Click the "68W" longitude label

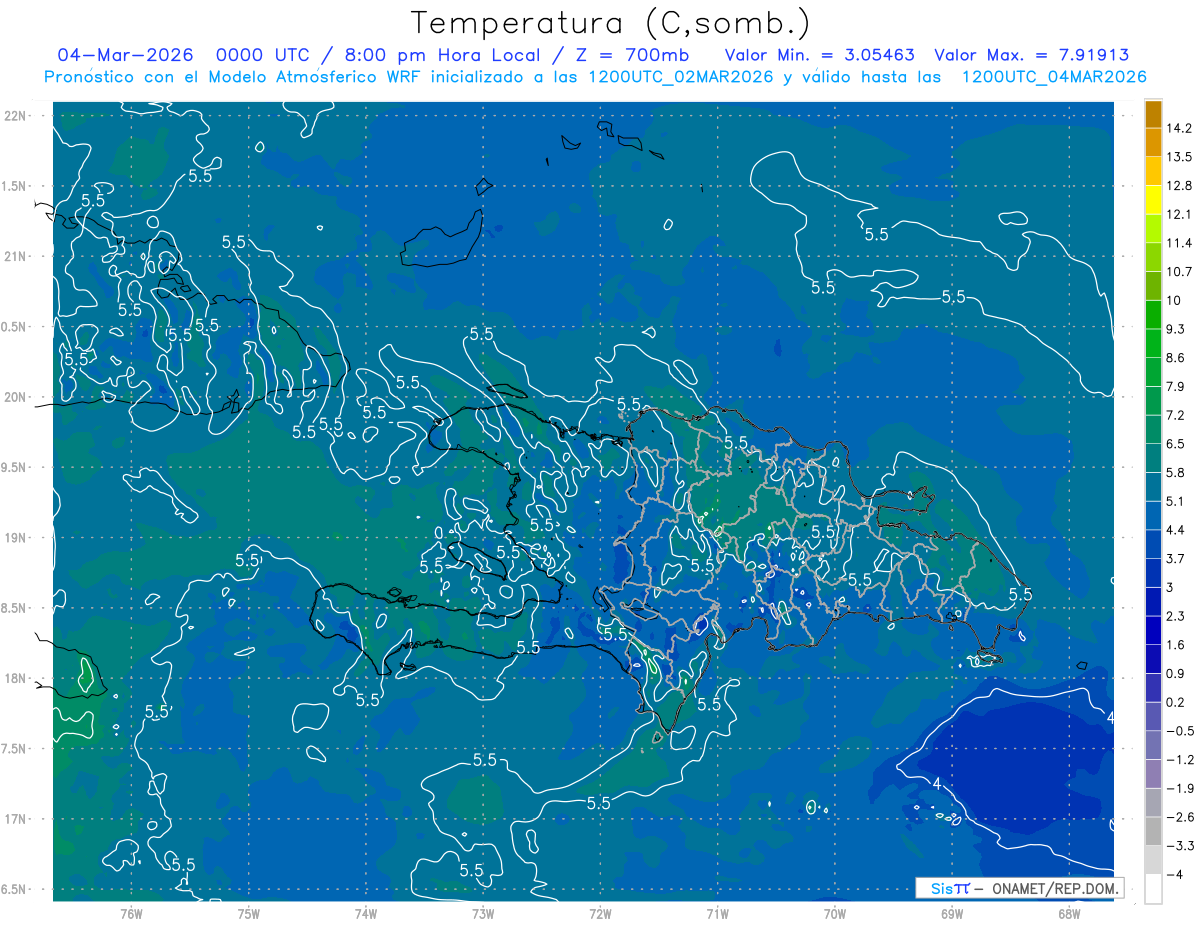click(x=1068, y=914)
